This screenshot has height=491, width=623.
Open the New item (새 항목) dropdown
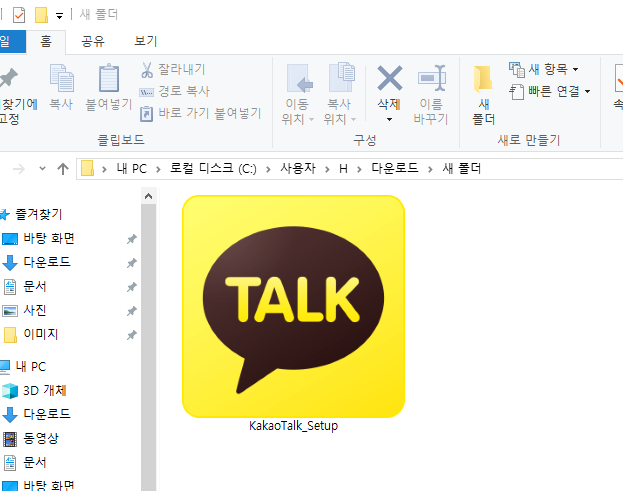coord(544,70)
